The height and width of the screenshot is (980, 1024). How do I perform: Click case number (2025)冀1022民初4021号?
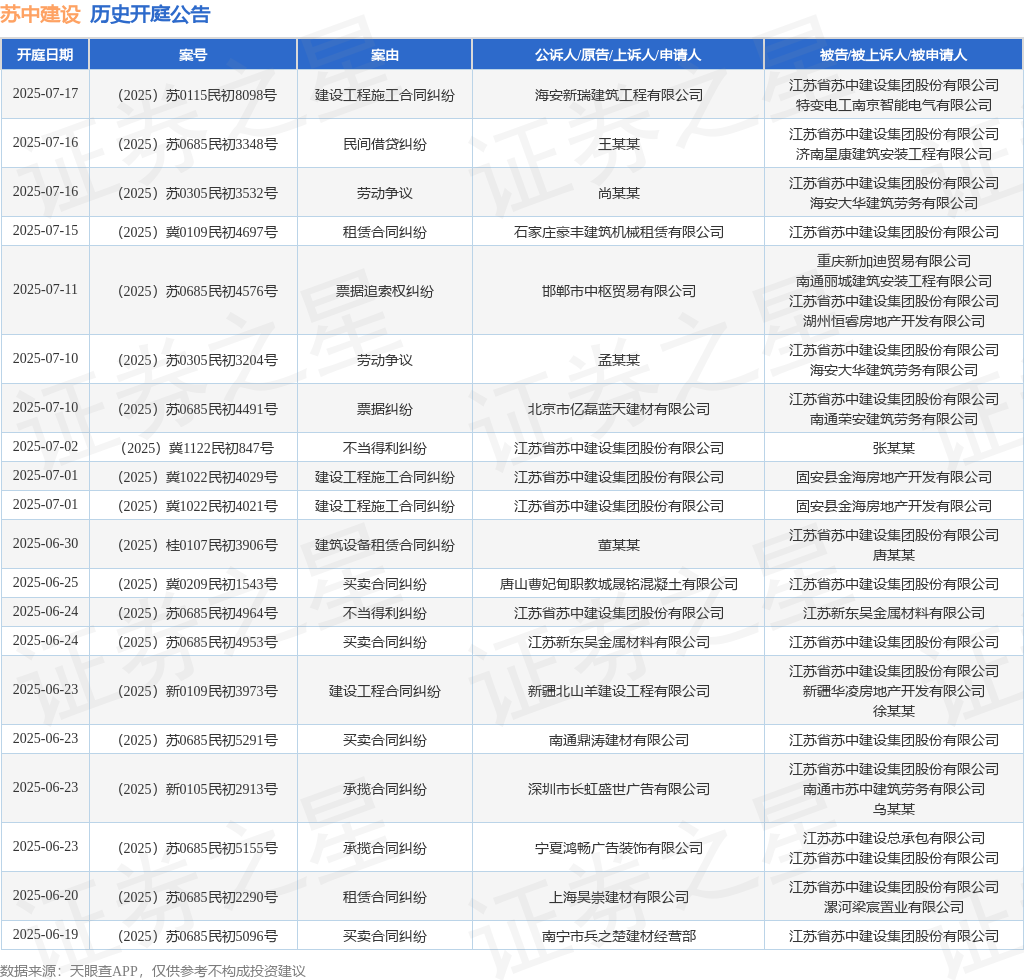pos(197,507)
